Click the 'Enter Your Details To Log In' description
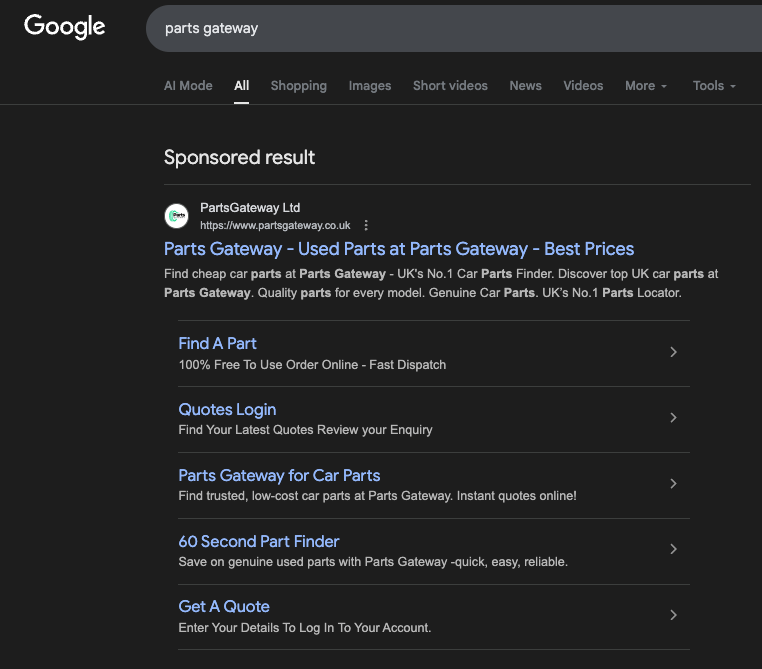The width and height of the screenshot is (762, 669). (x=305, y=628)
